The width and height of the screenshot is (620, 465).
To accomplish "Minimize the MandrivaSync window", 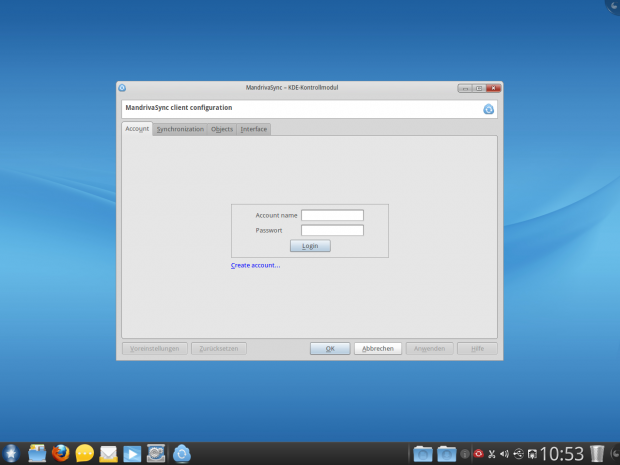I will (465, 88).
